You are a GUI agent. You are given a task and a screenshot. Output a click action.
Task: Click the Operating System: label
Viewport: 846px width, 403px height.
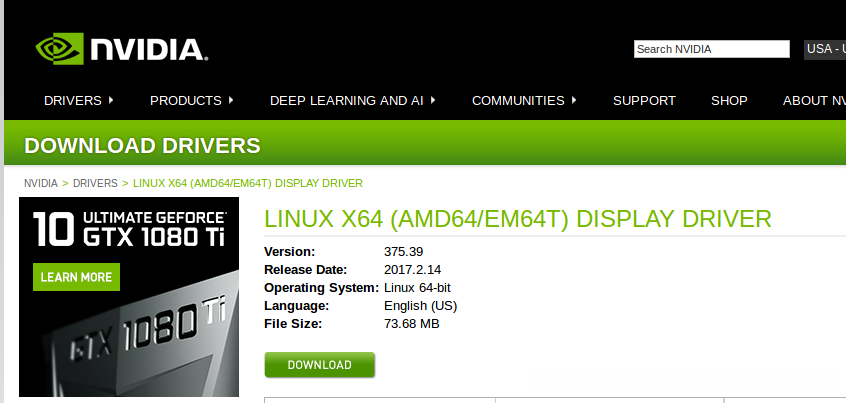click(322, 288)
